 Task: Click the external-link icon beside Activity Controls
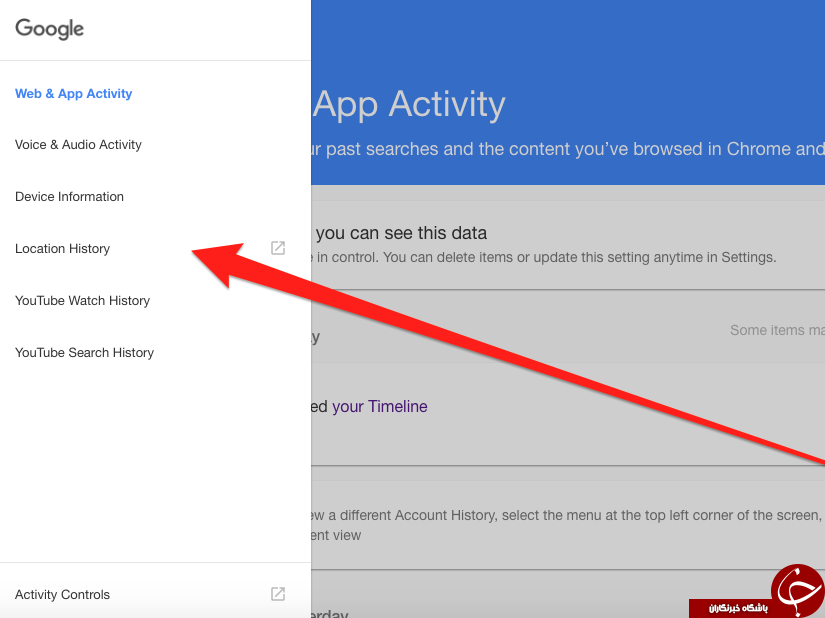[x=278, y=594]
